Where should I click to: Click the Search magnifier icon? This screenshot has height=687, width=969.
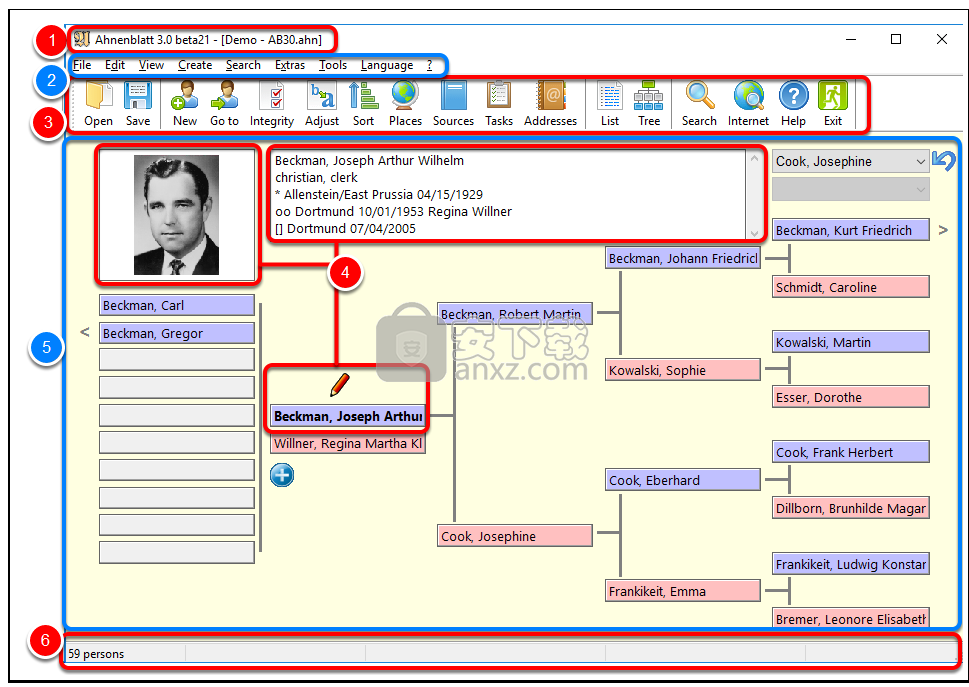tap(700, 96)
